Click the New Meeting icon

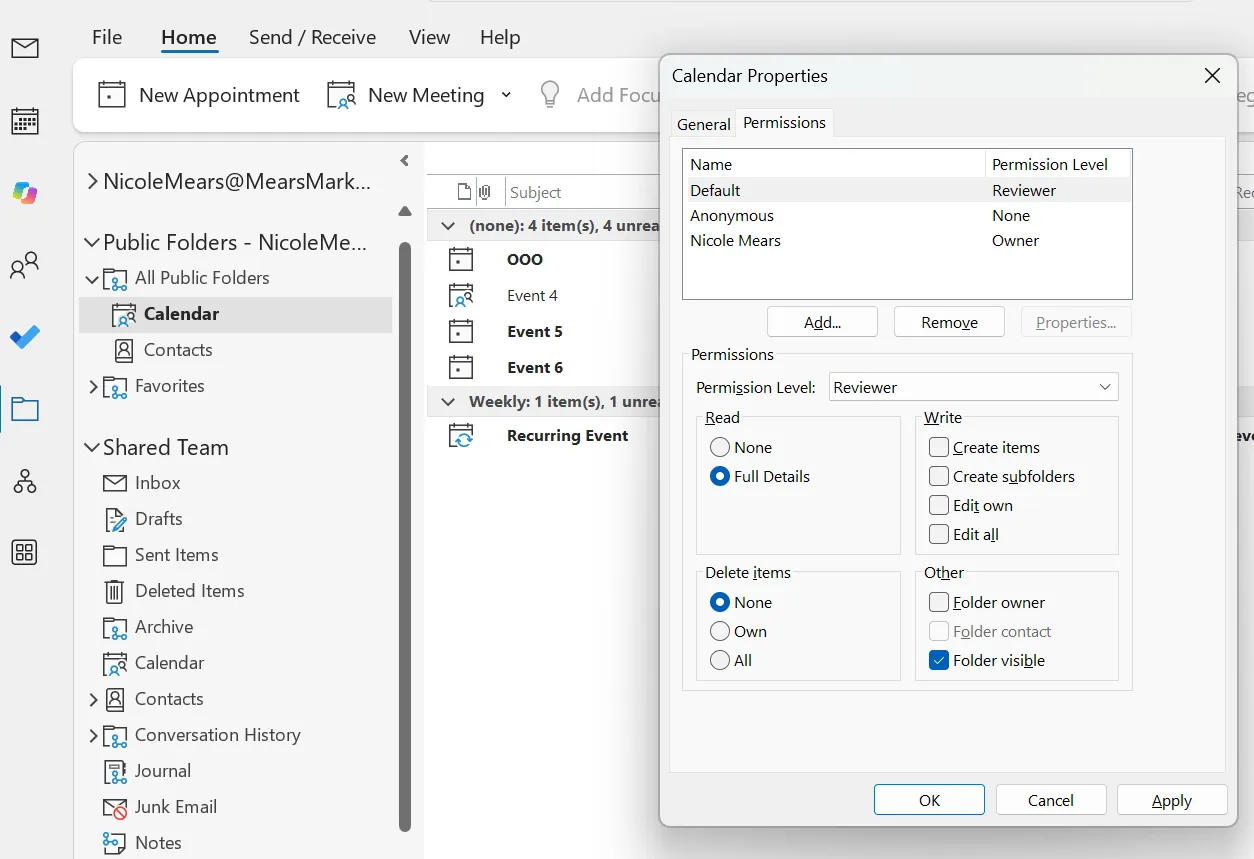[342, 95]
